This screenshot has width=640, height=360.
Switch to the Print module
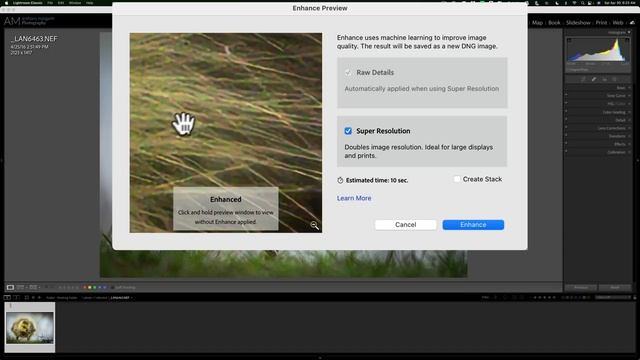click(x=601, y=23)
